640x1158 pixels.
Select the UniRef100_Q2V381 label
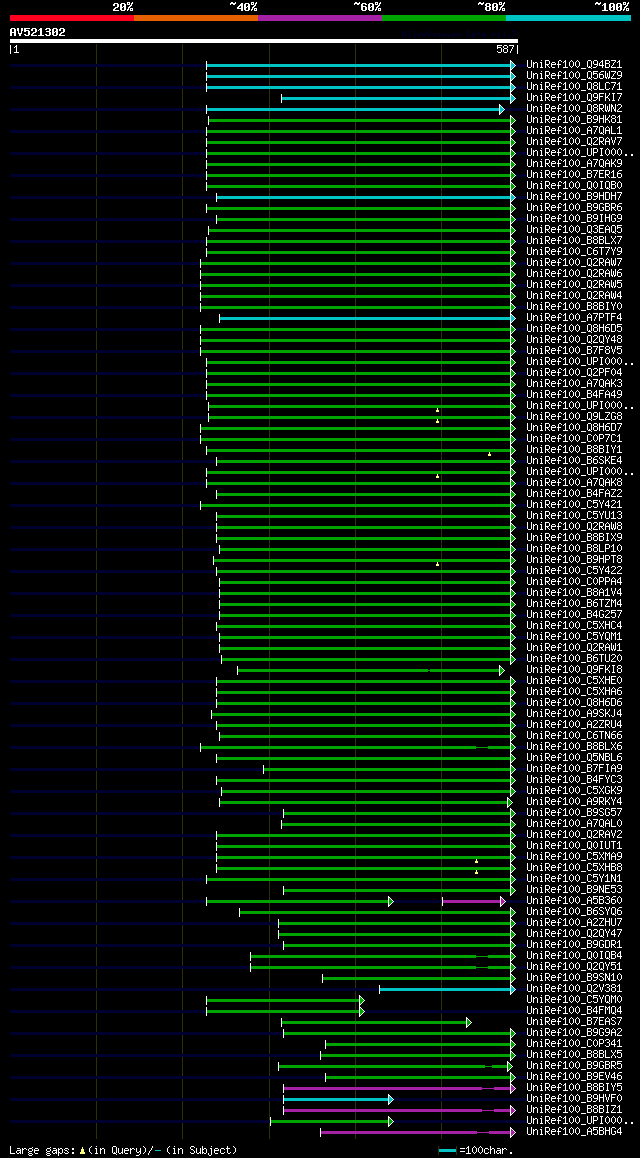pyautogui.click(x=574, y=989)
